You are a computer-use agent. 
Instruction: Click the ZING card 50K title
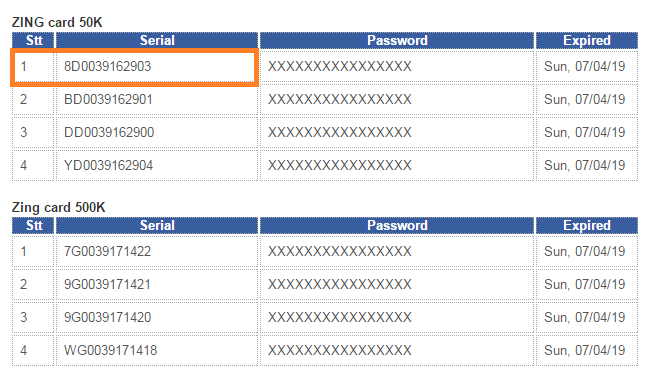(57, 22)
